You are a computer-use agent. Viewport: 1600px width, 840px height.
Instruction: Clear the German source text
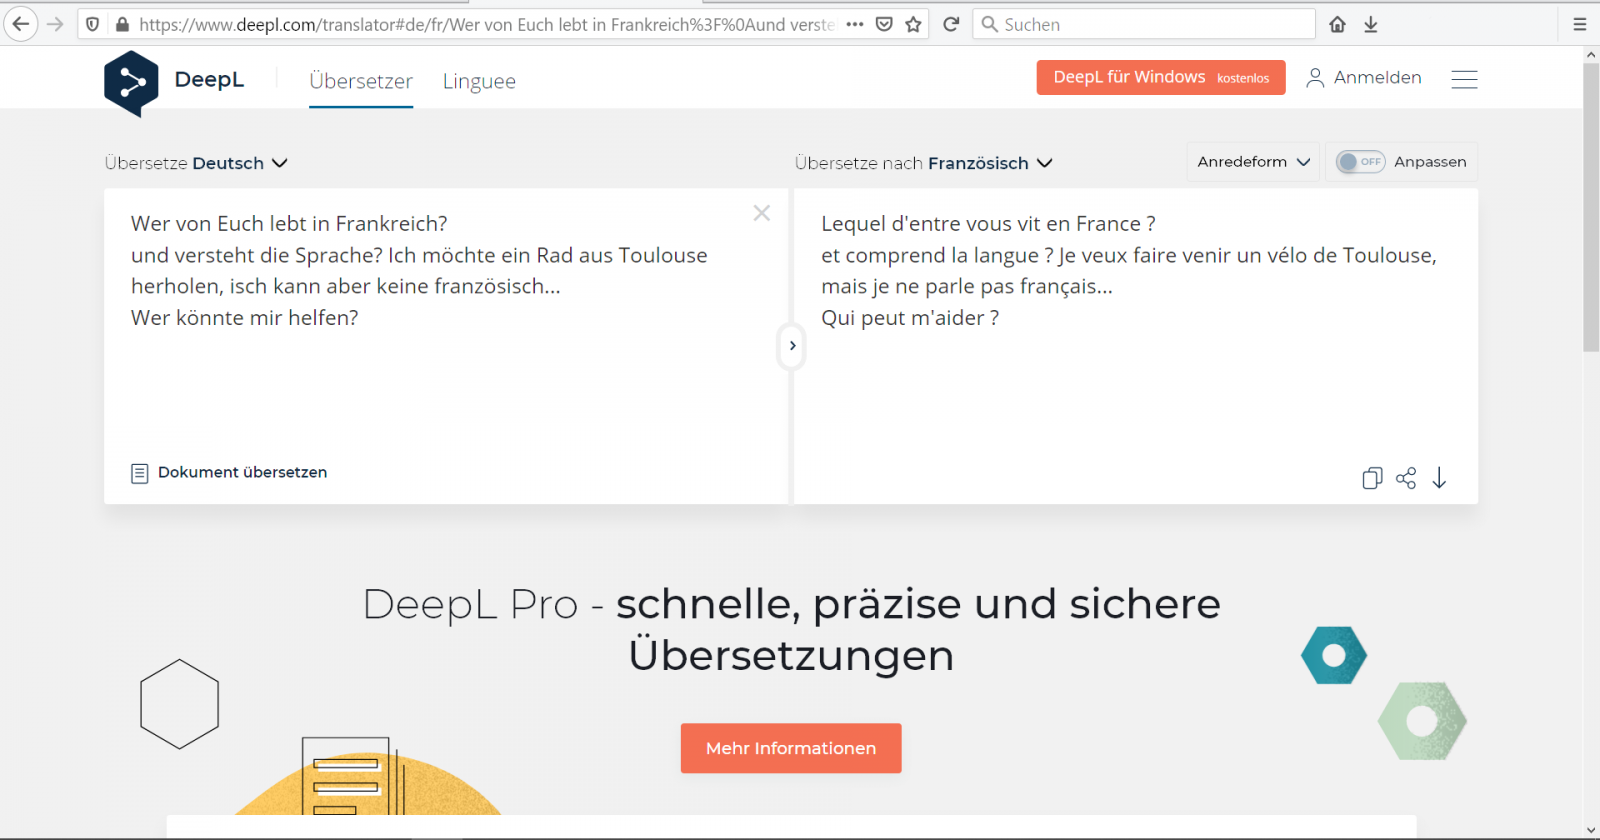click(x=761, y=213)
